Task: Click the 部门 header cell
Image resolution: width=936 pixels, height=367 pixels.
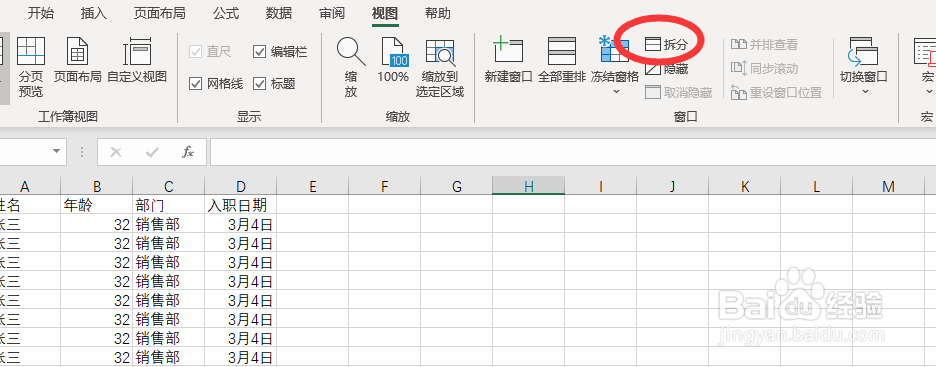Action: tap(168, 205)
